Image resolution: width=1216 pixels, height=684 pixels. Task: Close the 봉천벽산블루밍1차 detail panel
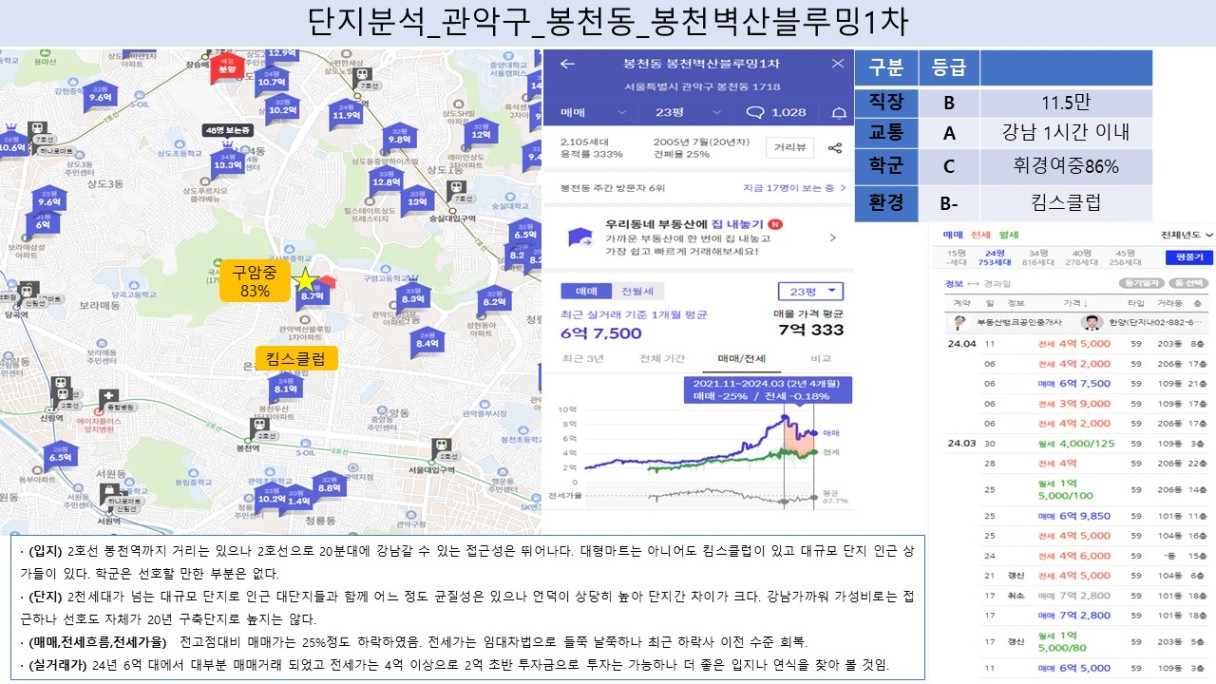click(x=836, y=64)
